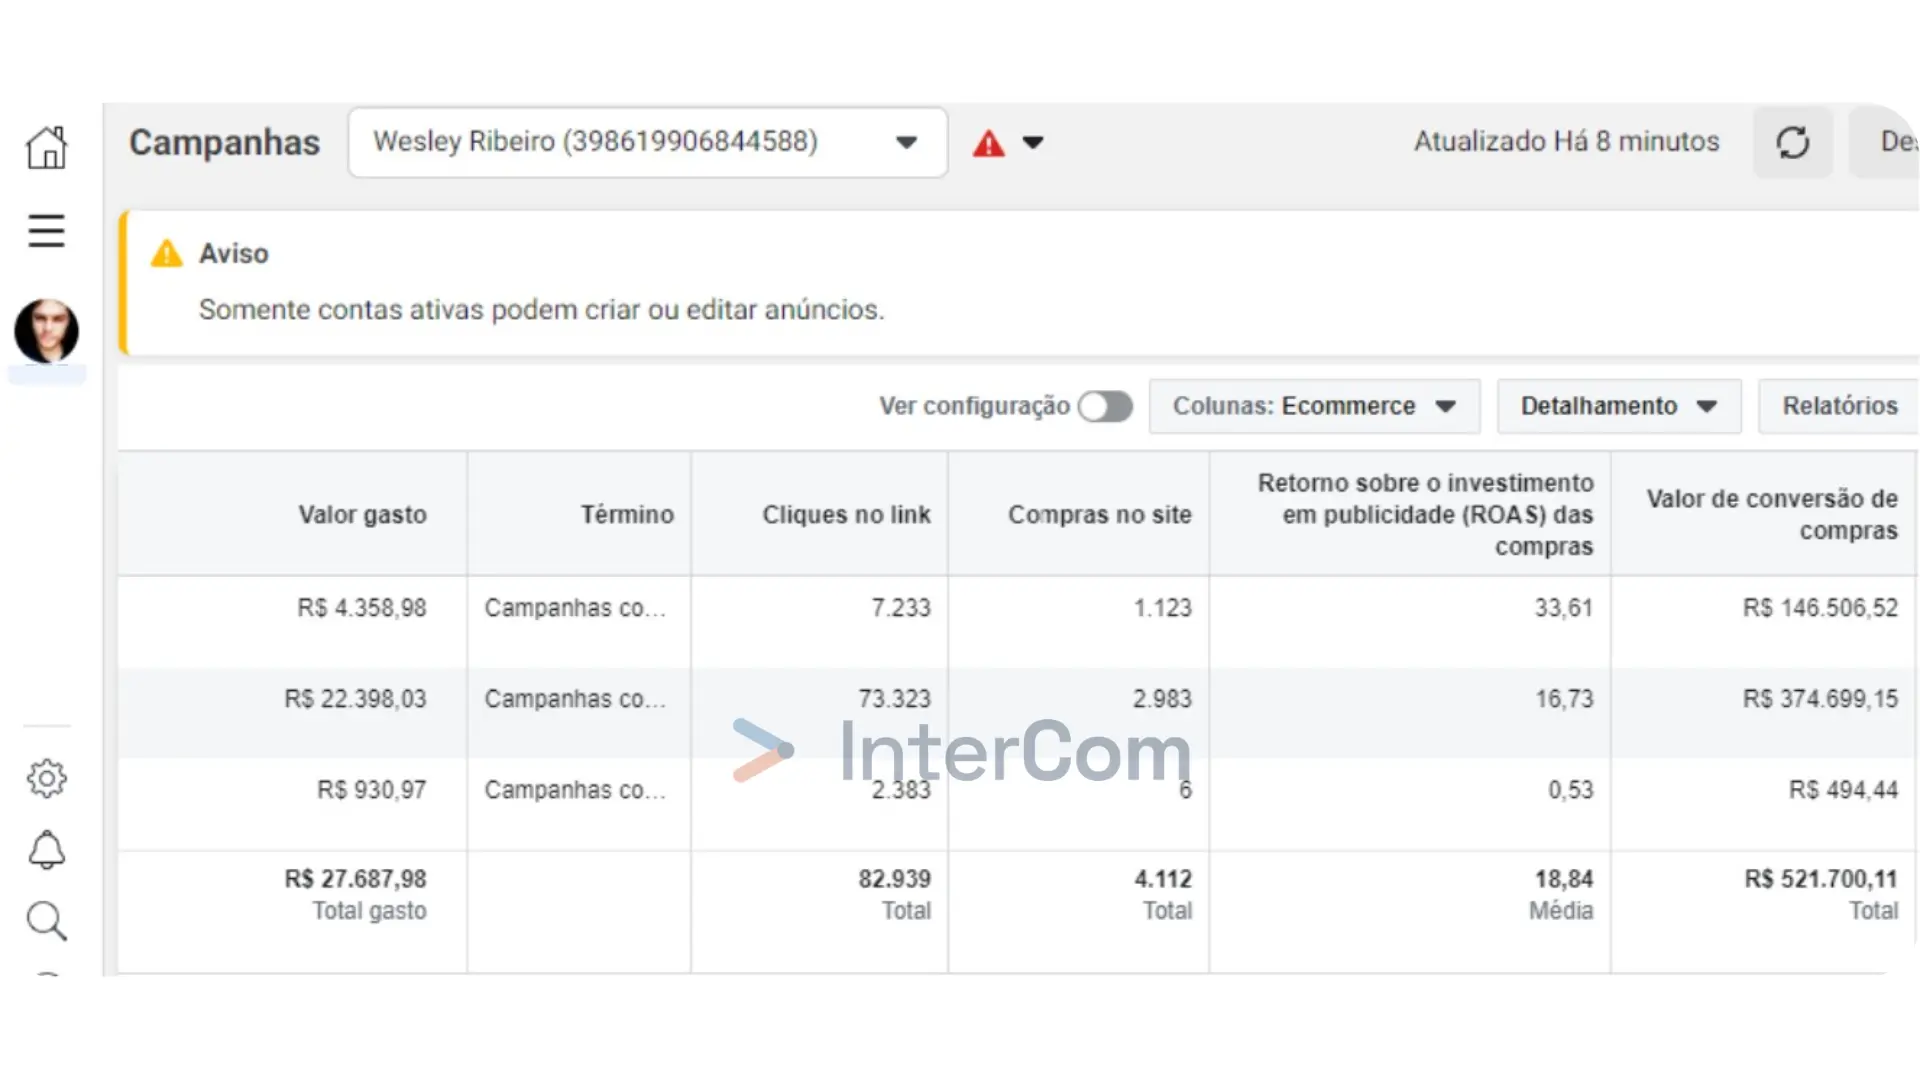Click the 16,73 ROAS value
Image resolution: width=1920 pixels, height=1080 pixels.
(1565, 699)
